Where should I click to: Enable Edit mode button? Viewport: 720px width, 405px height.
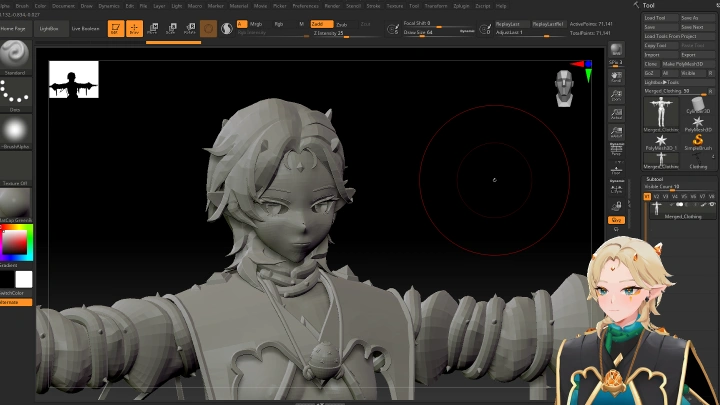click(x=116, y=28)
